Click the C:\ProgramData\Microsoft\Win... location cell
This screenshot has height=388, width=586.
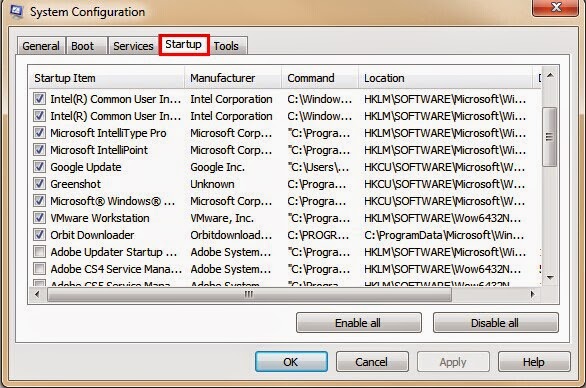pyautogui.click(x=444, y=235)
